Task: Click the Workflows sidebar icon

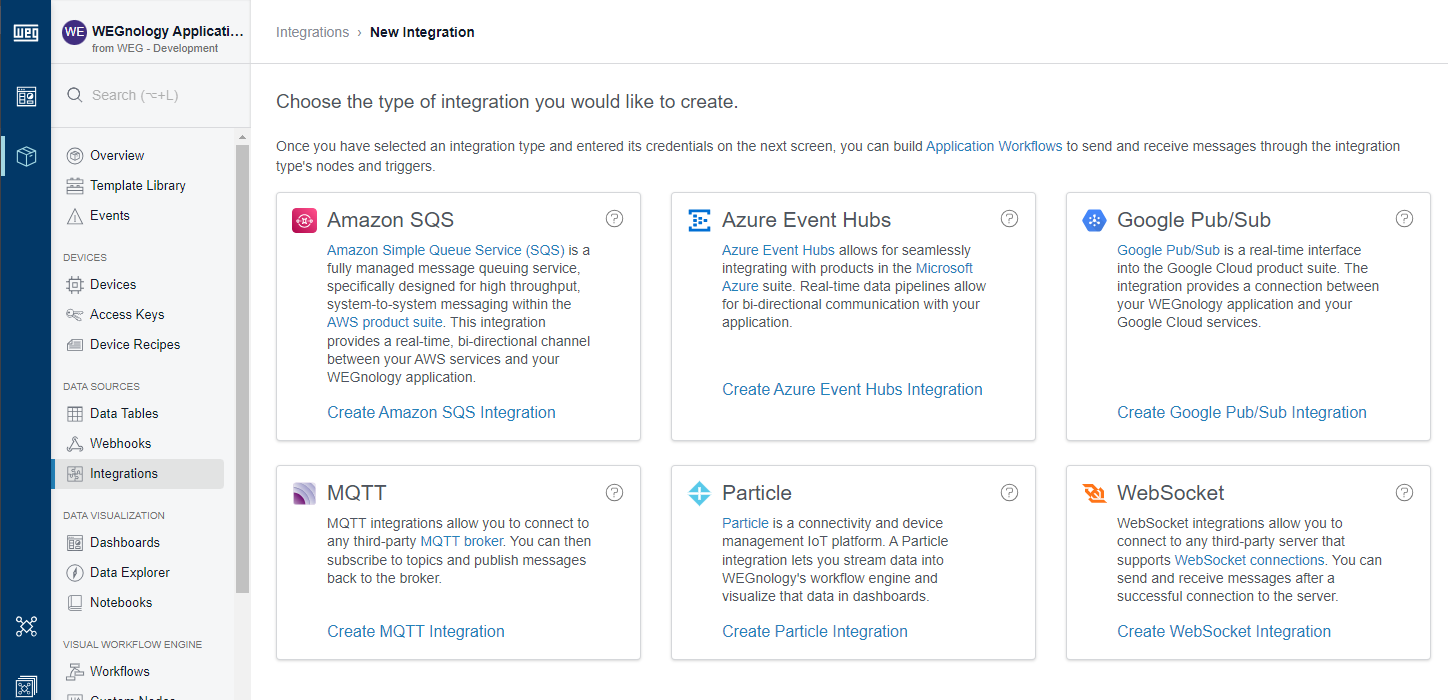Action: pyautogui.click(x=75, y=672)
